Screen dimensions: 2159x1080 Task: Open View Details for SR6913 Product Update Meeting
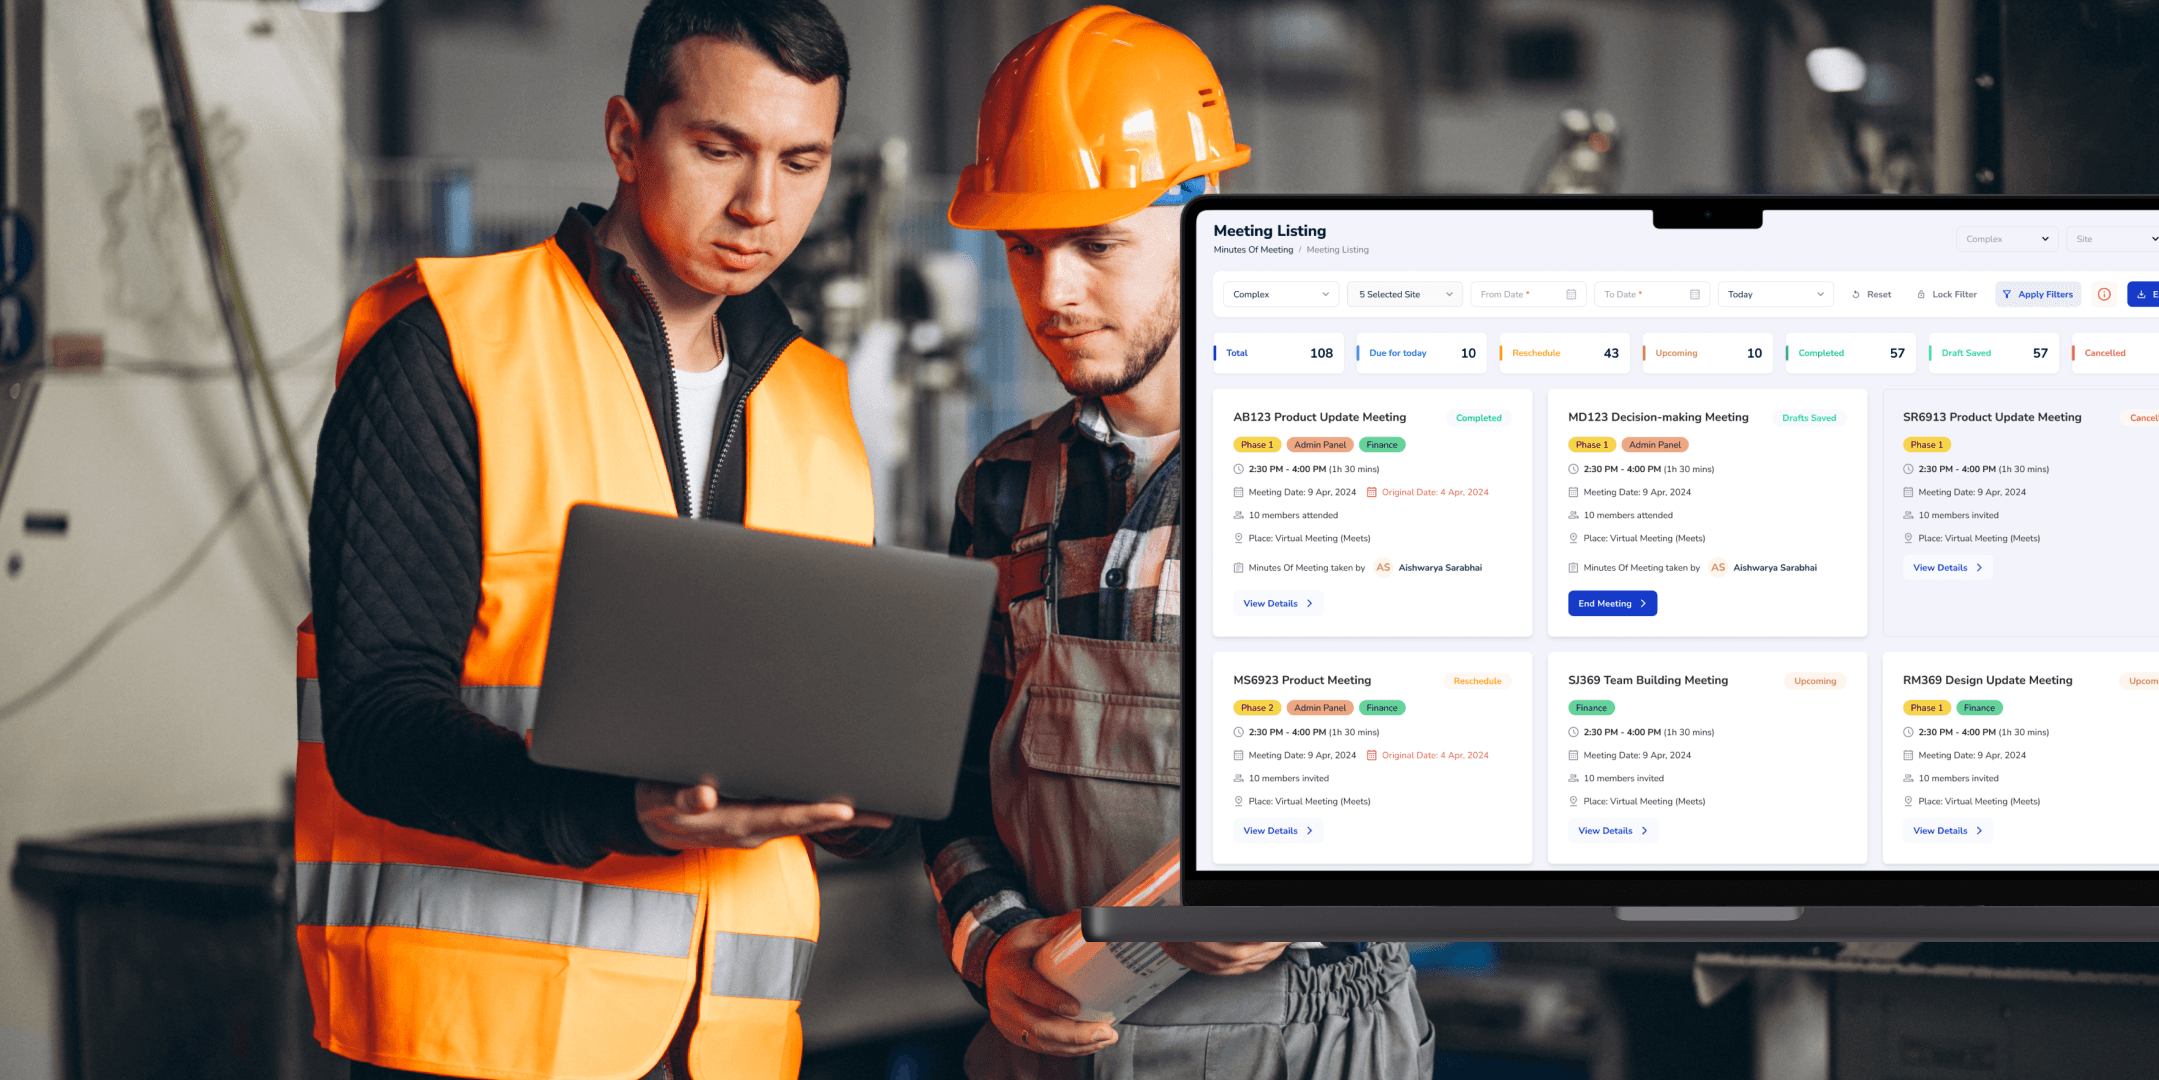point(1948,567)
